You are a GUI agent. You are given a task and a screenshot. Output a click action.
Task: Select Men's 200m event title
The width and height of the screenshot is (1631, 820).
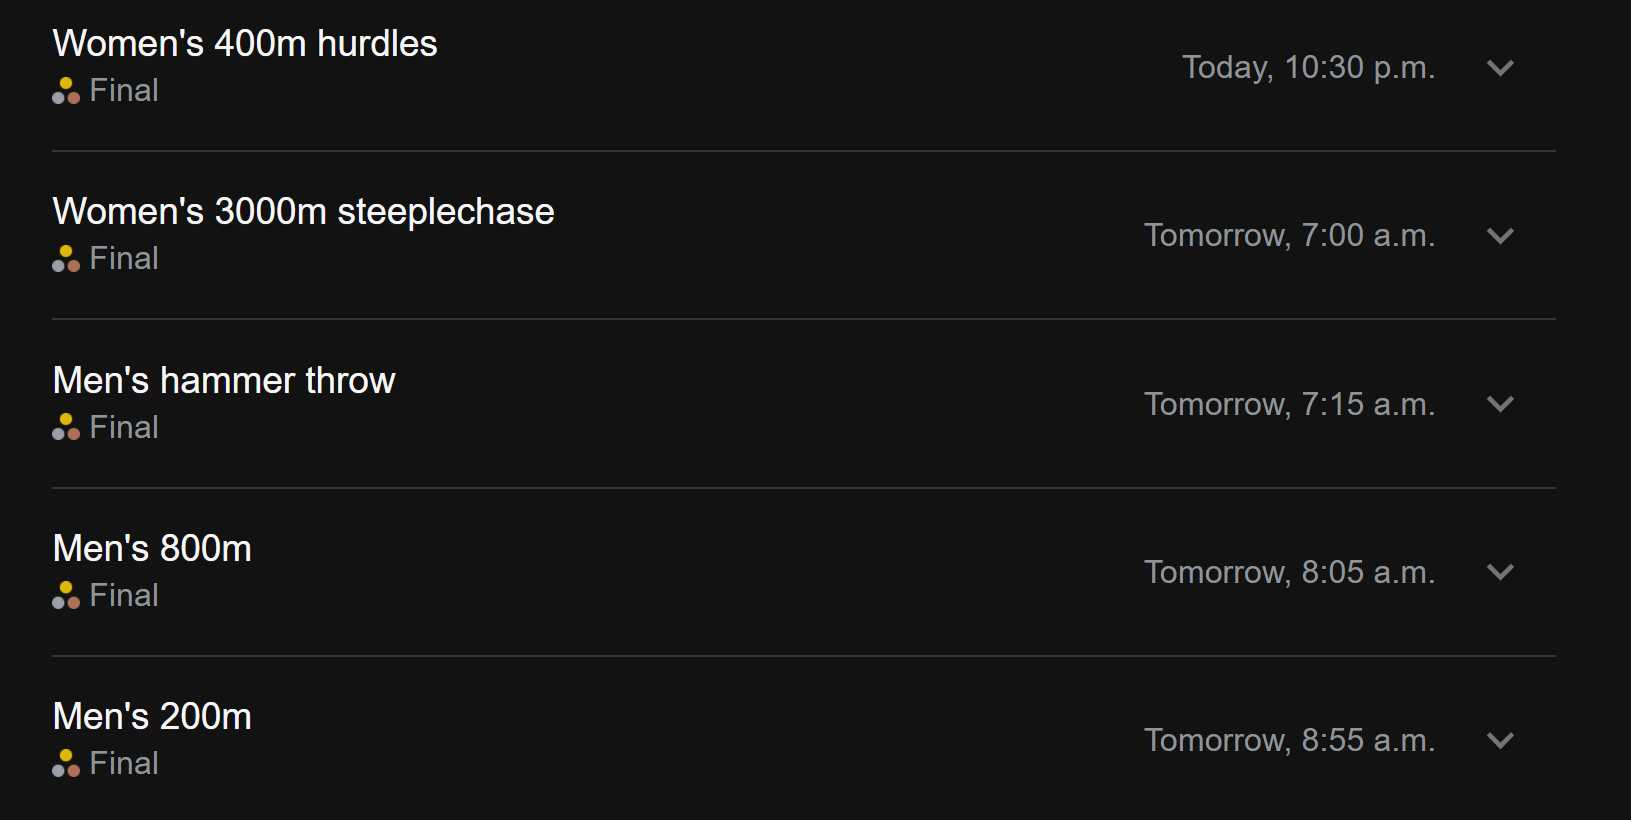(x=152, y=717)
